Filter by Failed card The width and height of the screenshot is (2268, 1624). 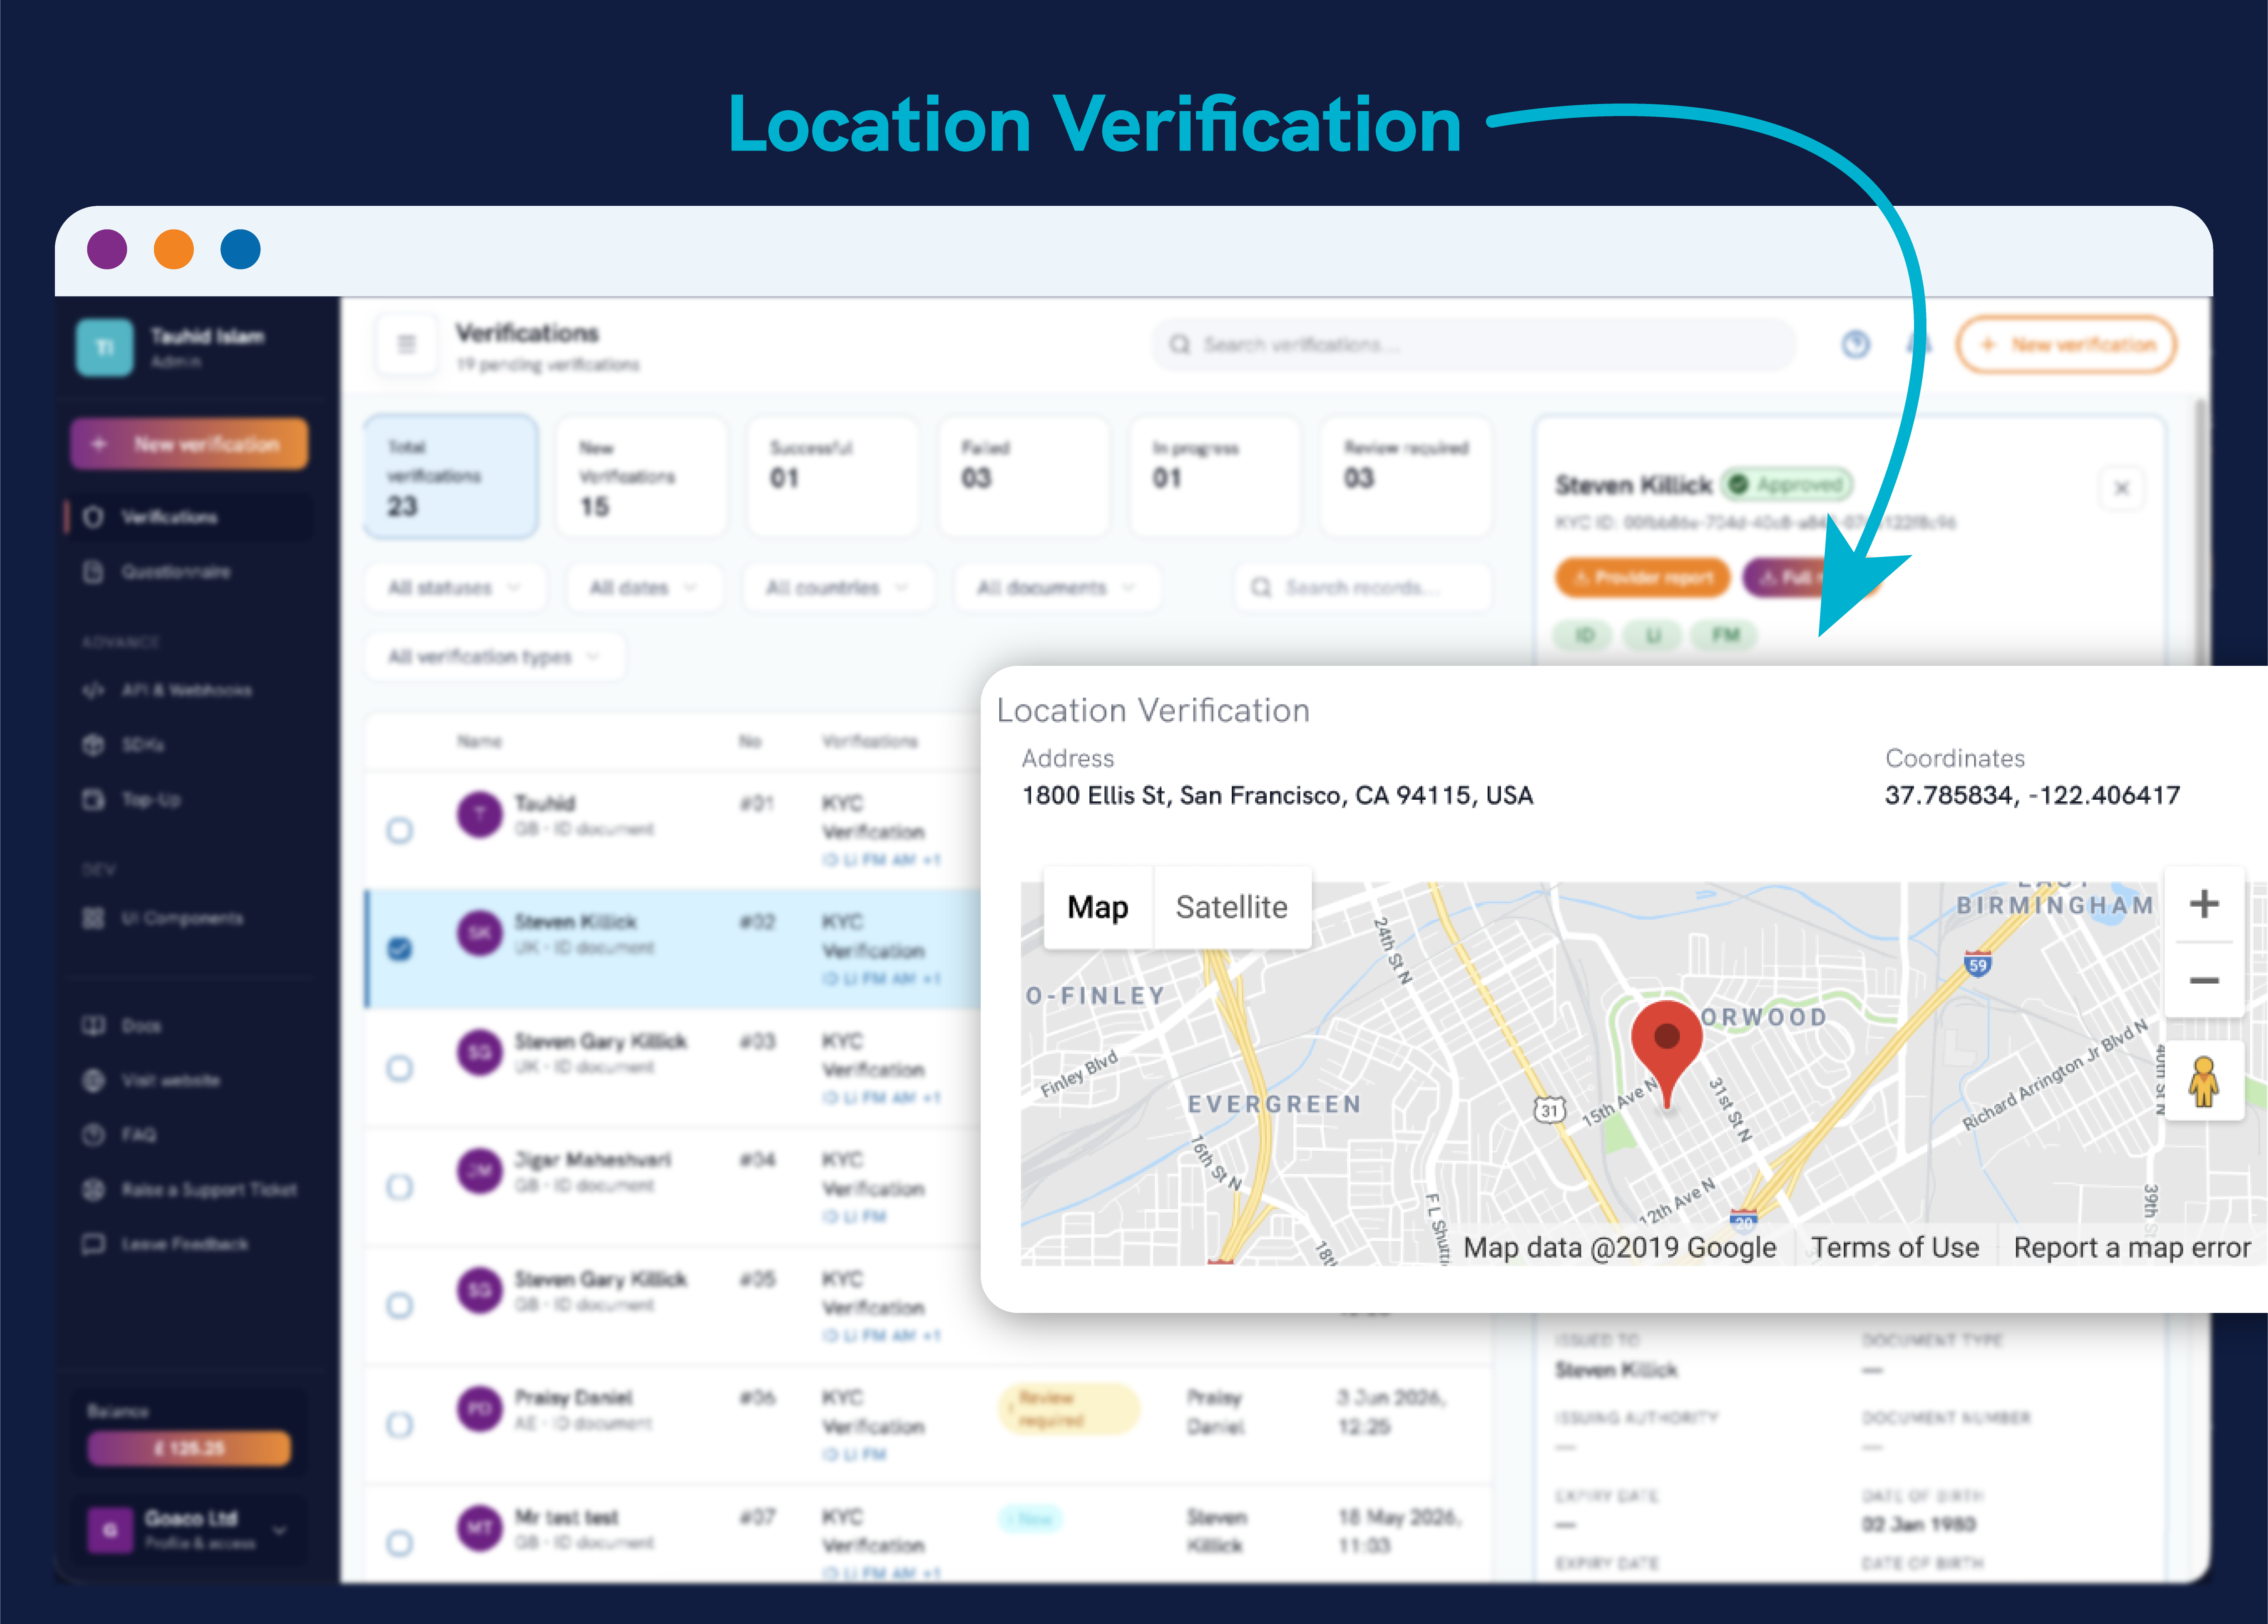pos(1024,477)
